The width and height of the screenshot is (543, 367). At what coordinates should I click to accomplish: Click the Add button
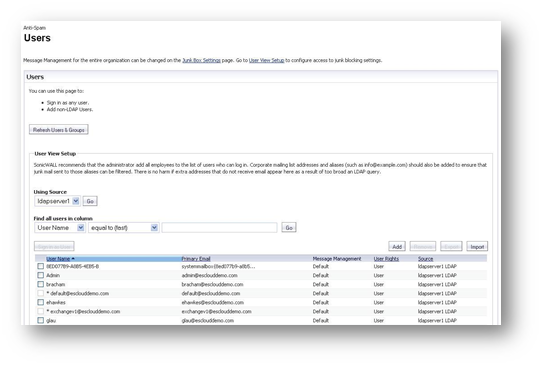coord(397,247)
